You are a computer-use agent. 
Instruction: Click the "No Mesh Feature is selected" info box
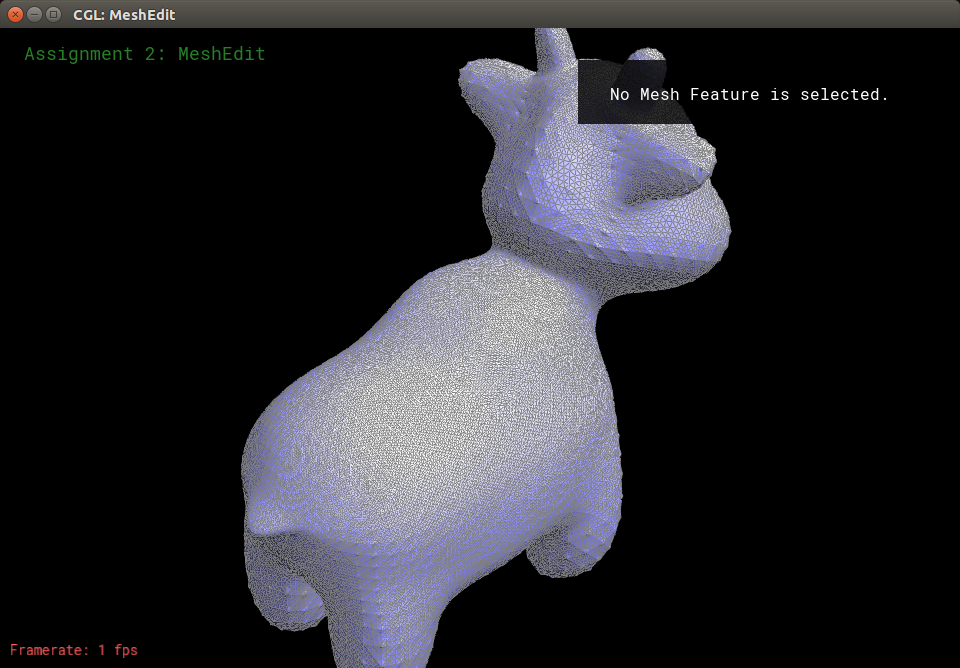tap(748, 95)
